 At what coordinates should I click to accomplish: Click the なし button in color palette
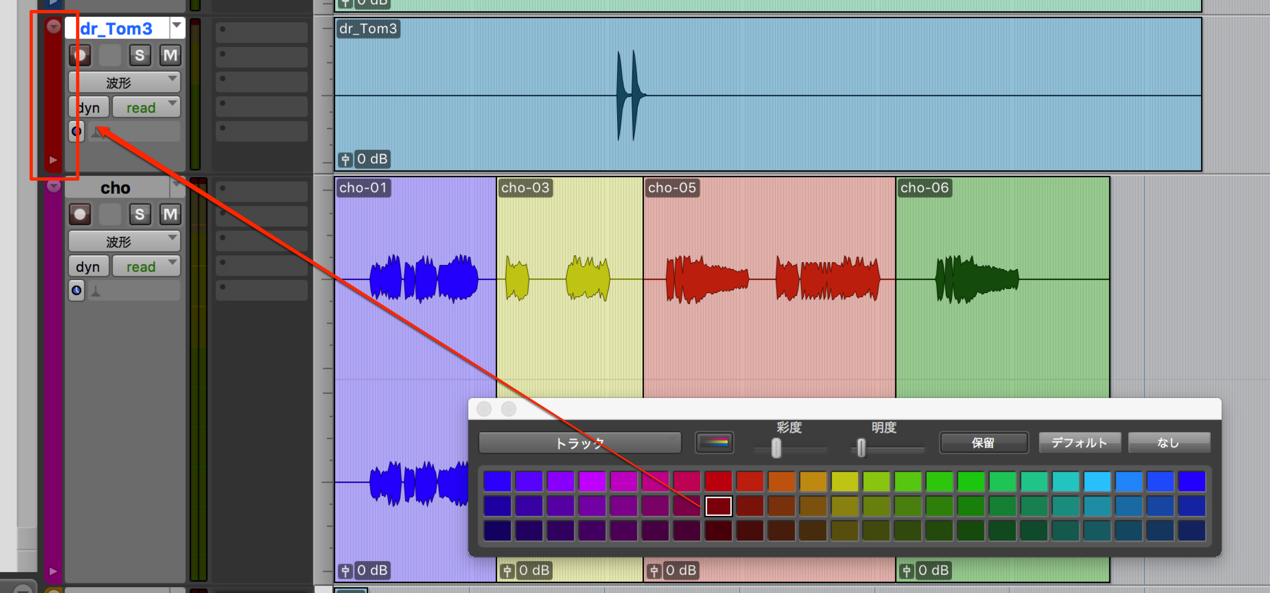(x=1169, y=442)
